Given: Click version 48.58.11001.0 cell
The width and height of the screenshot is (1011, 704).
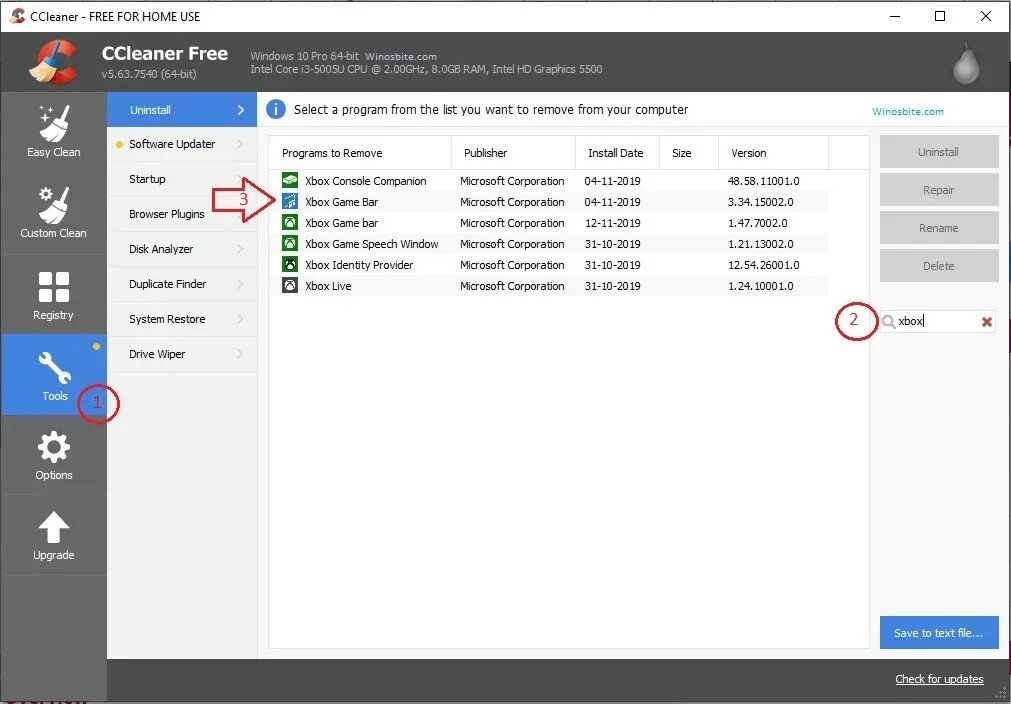Looking at the screenshot, I should [763, 181].
